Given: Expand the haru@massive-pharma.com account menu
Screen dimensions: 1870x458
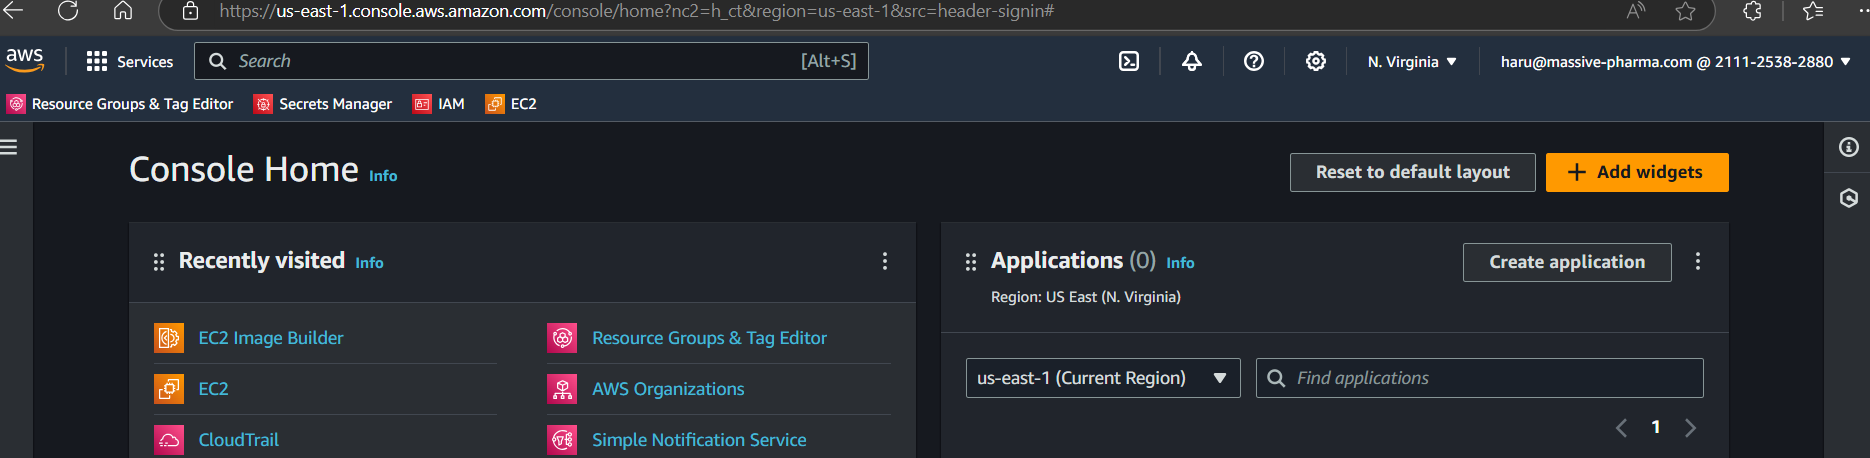Looking at the screenshot, I should tap(1675, 62).
